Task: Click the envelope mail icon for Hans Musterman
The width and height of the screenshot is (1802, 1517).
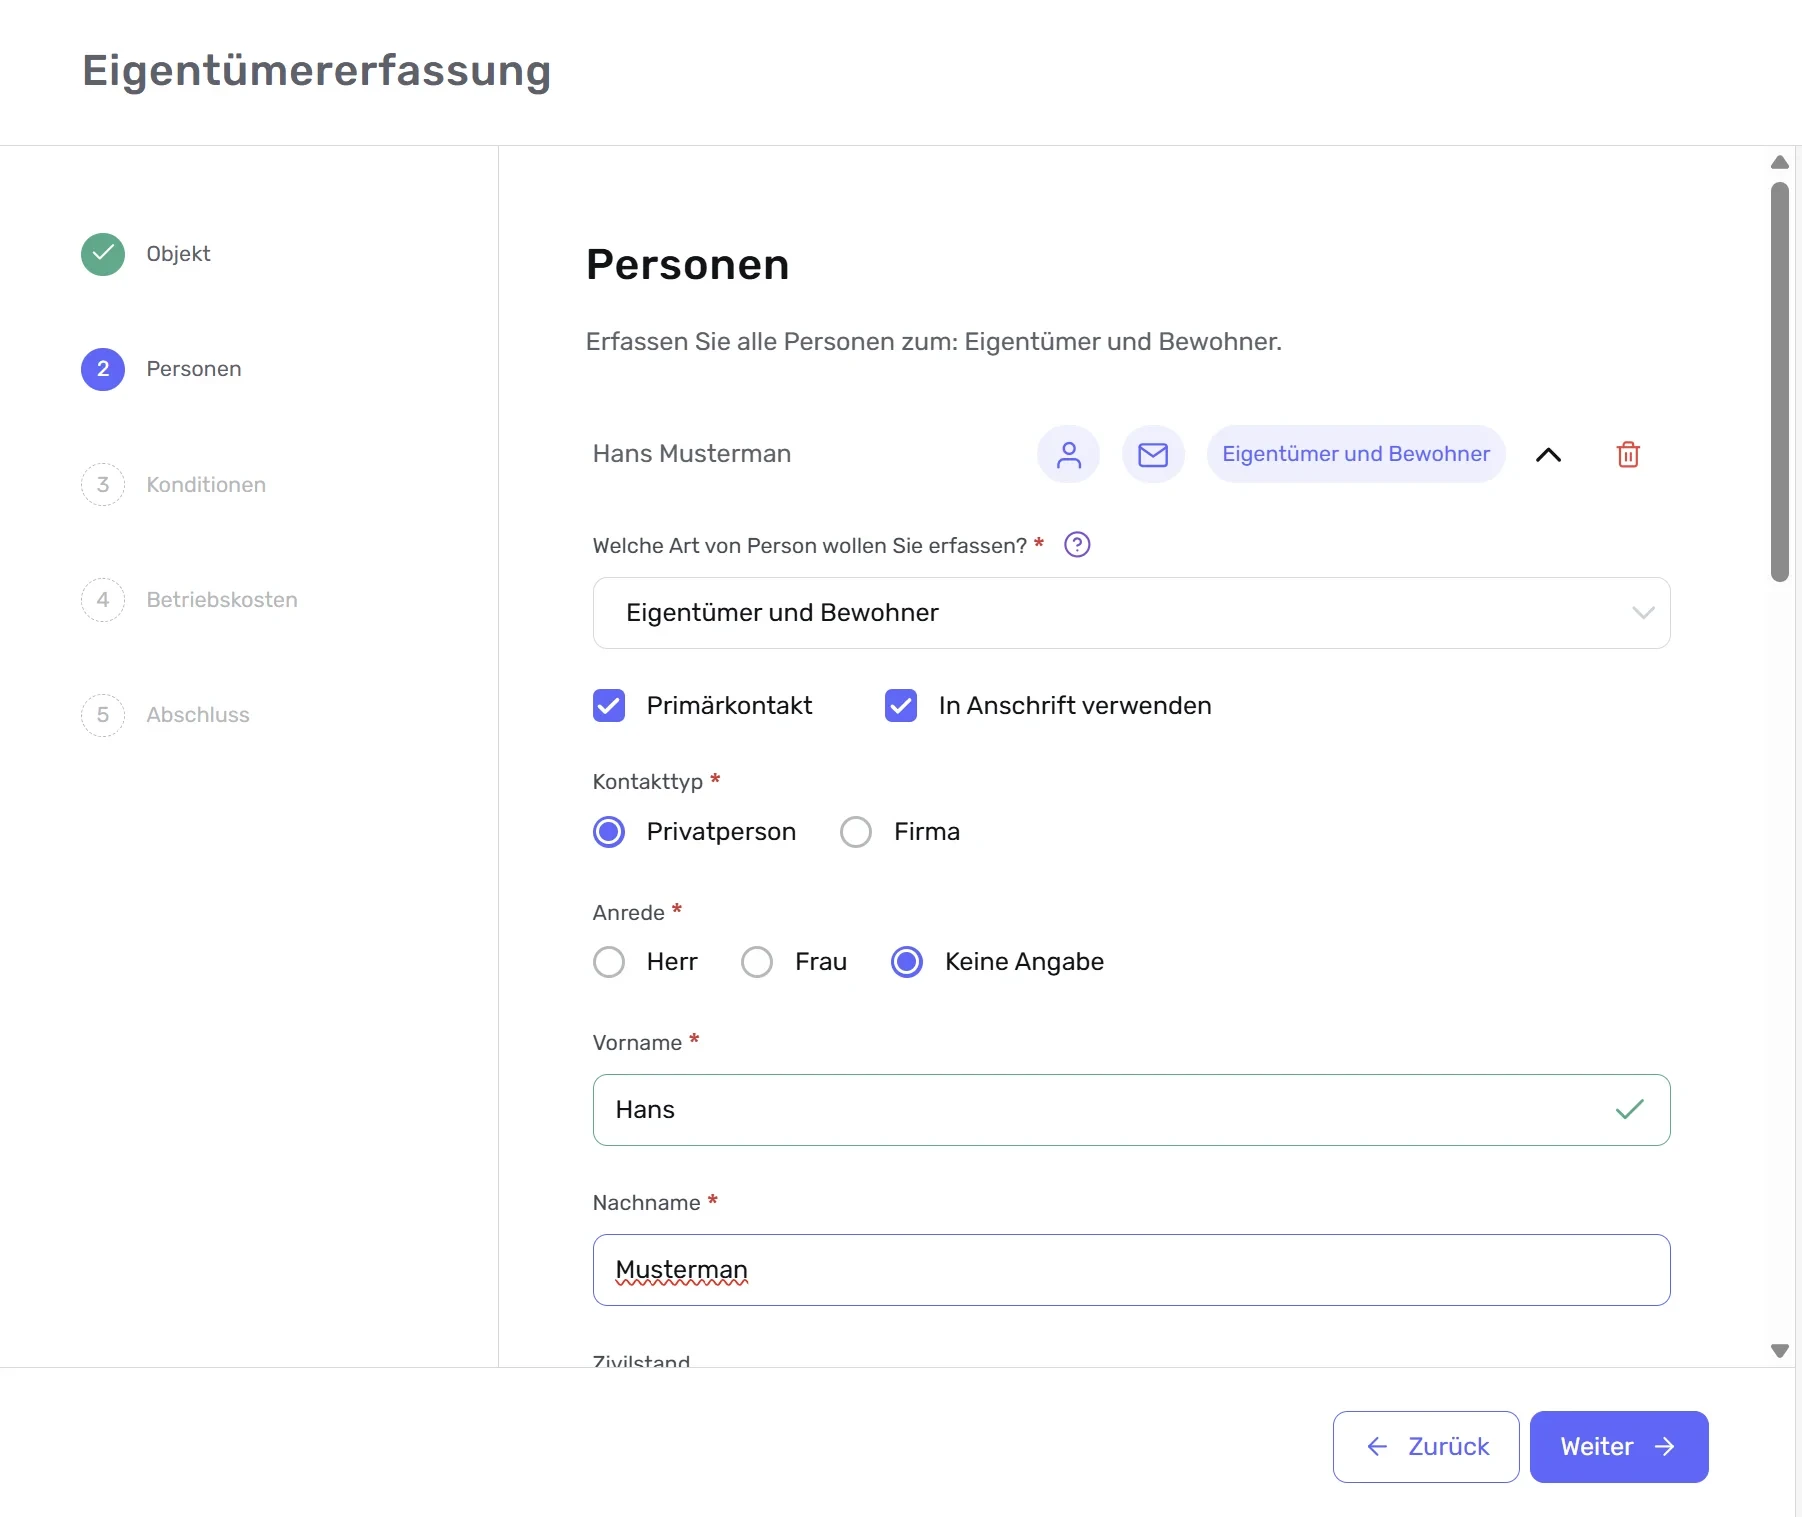Action: click(x=1153, y=454)
